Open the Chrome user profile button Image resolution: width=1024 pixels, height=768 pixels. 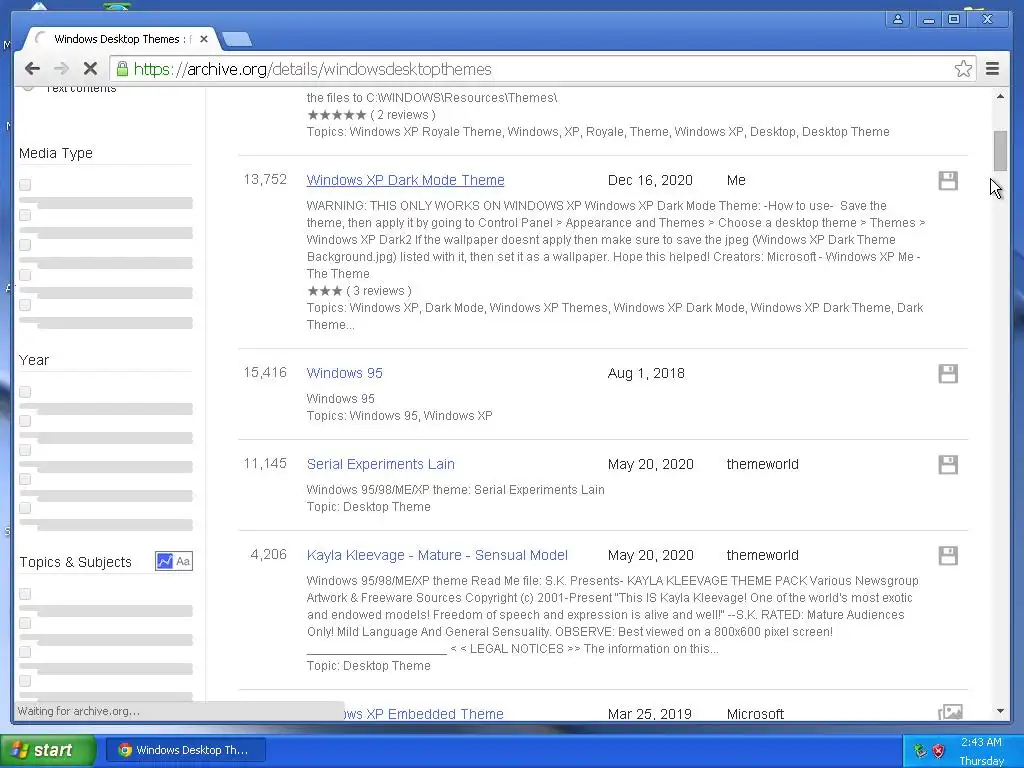pyautogui.click(x=898, y=20)
